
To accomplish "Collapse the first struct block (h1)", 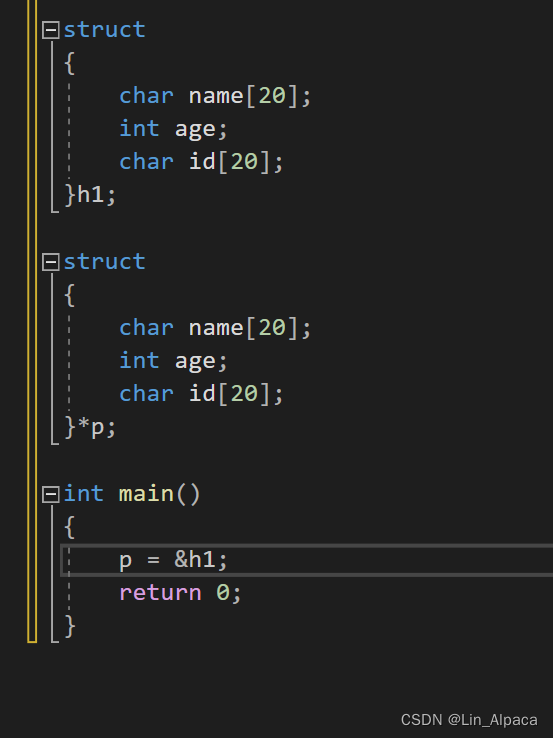I will [50, 30].
